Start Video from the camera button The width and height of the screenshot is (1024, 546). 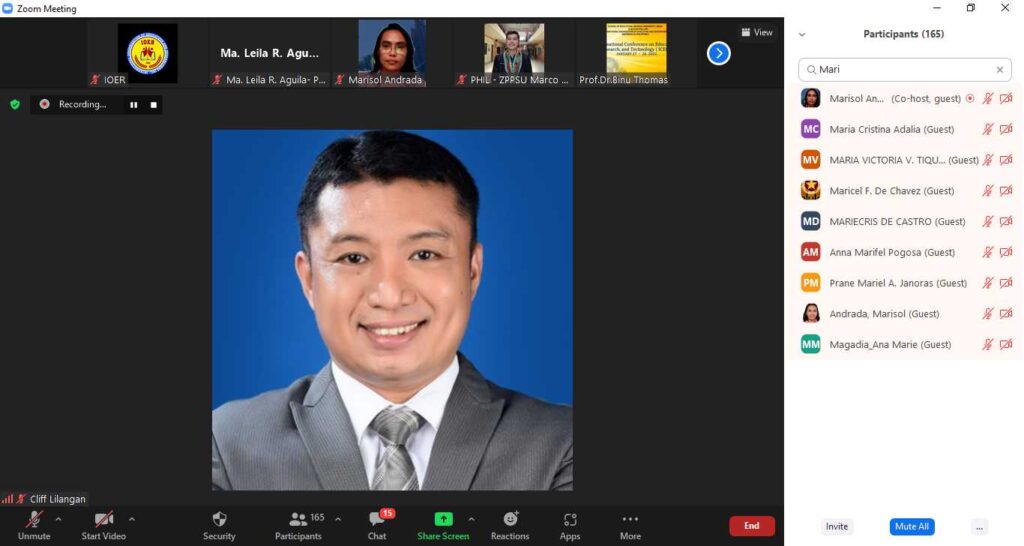coord(103,520)
